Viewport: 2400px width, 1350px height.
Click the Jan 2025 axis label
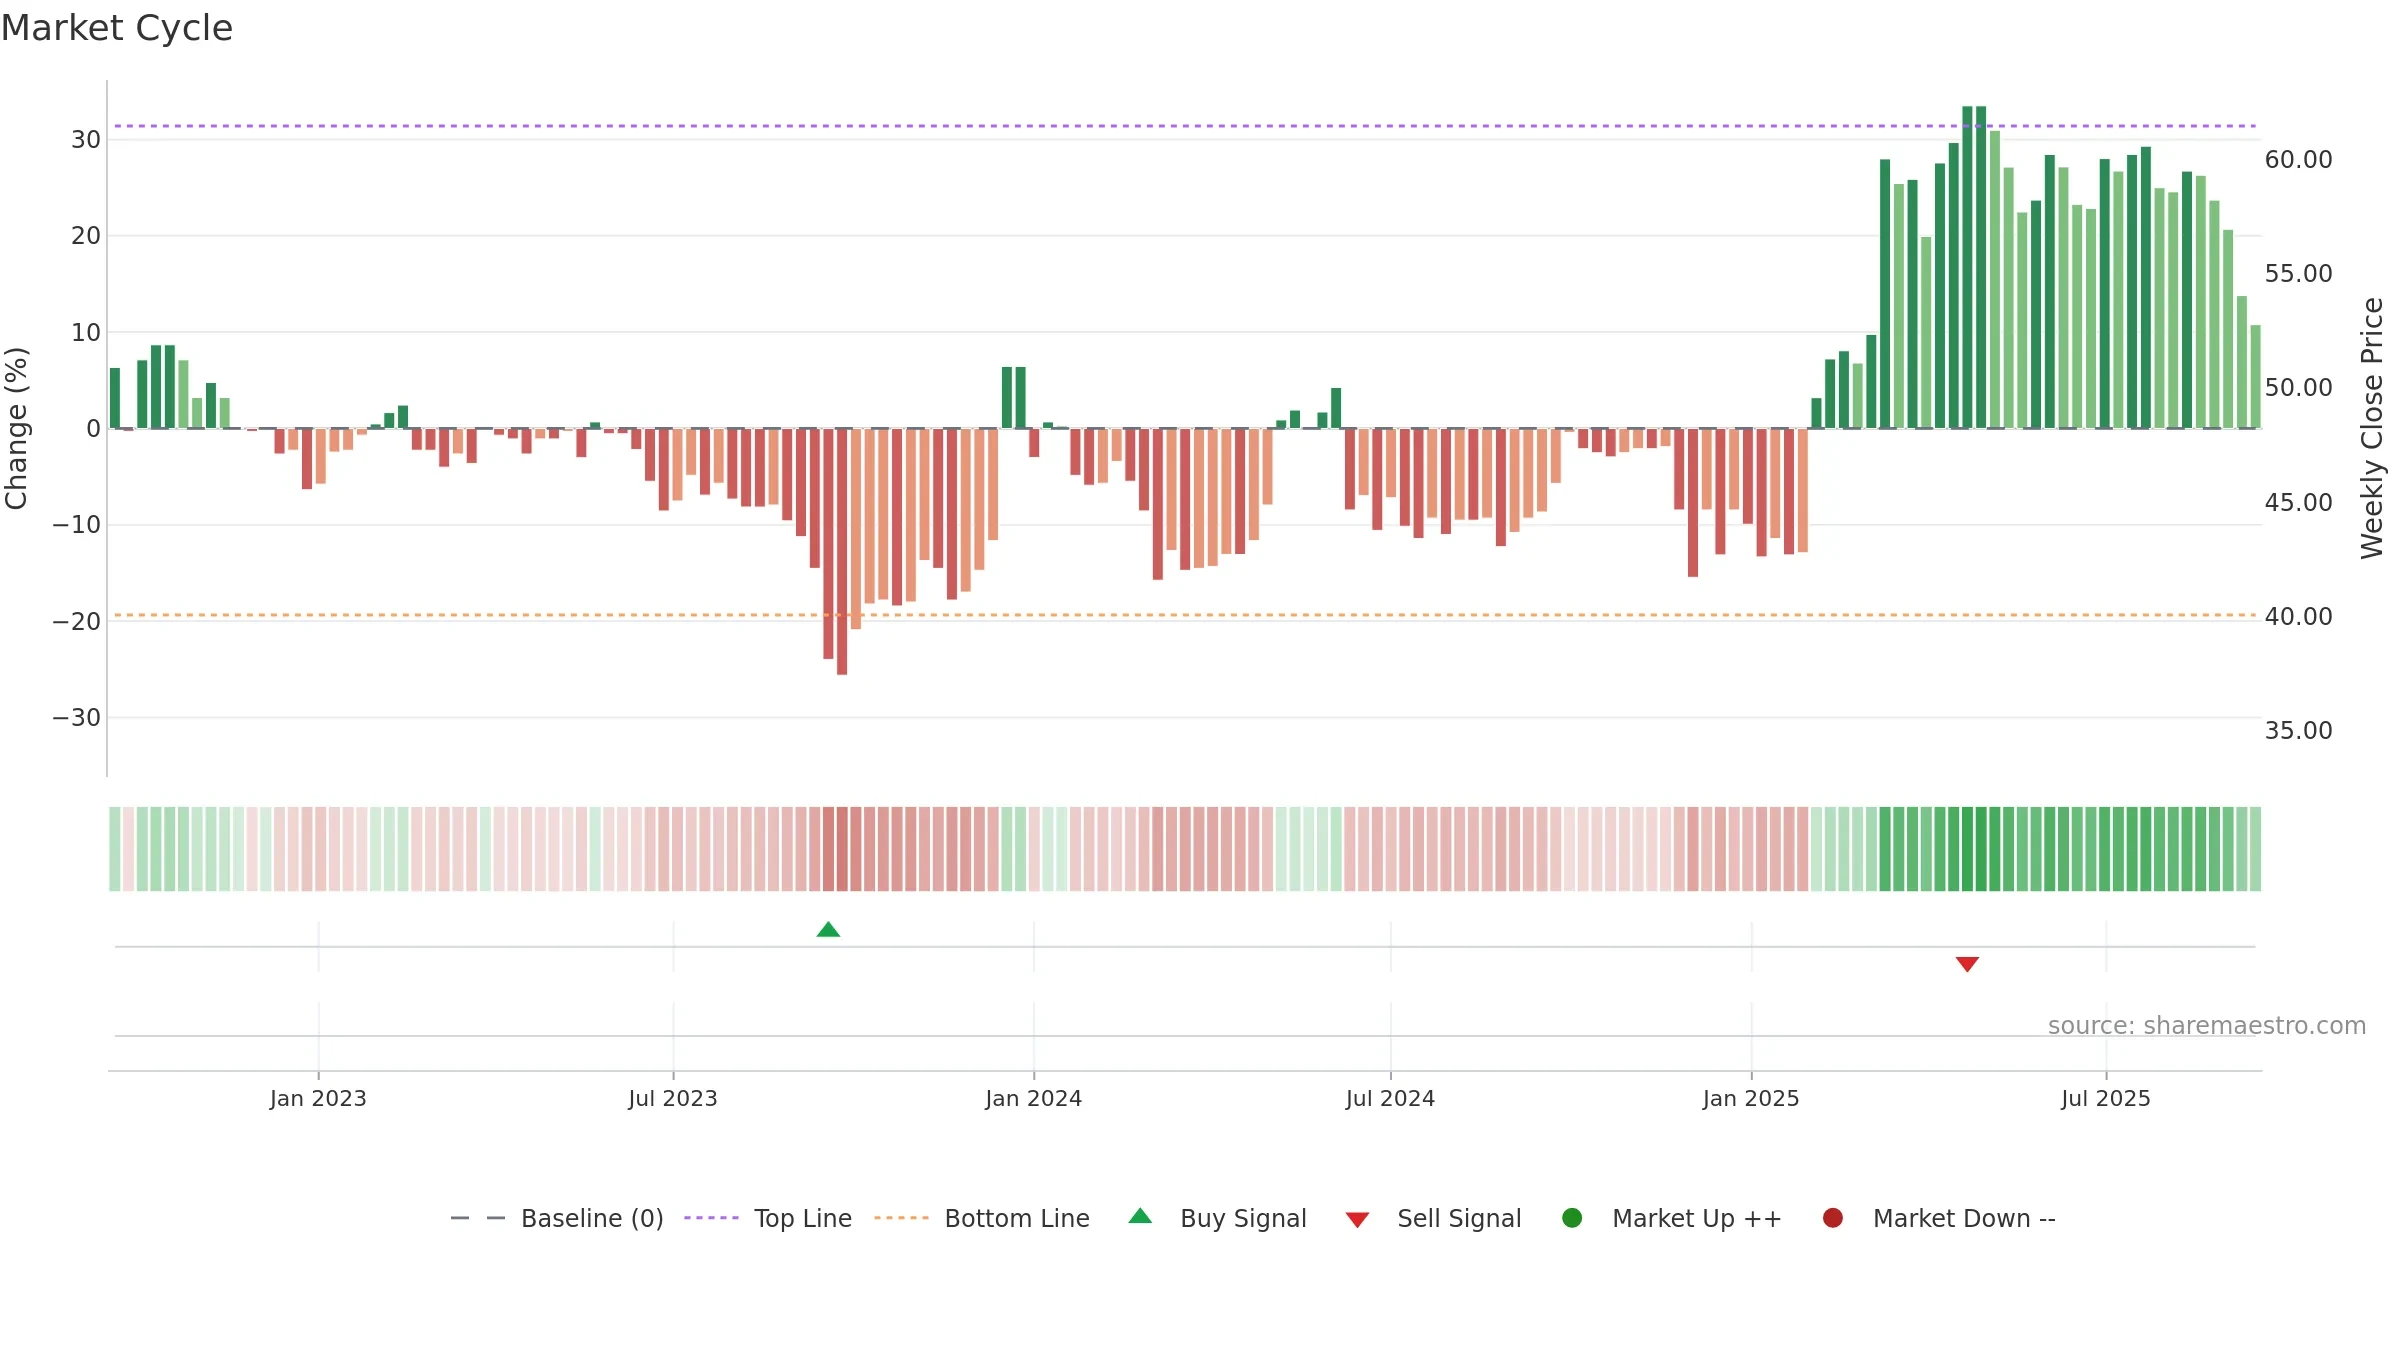coord(1751,1098)
